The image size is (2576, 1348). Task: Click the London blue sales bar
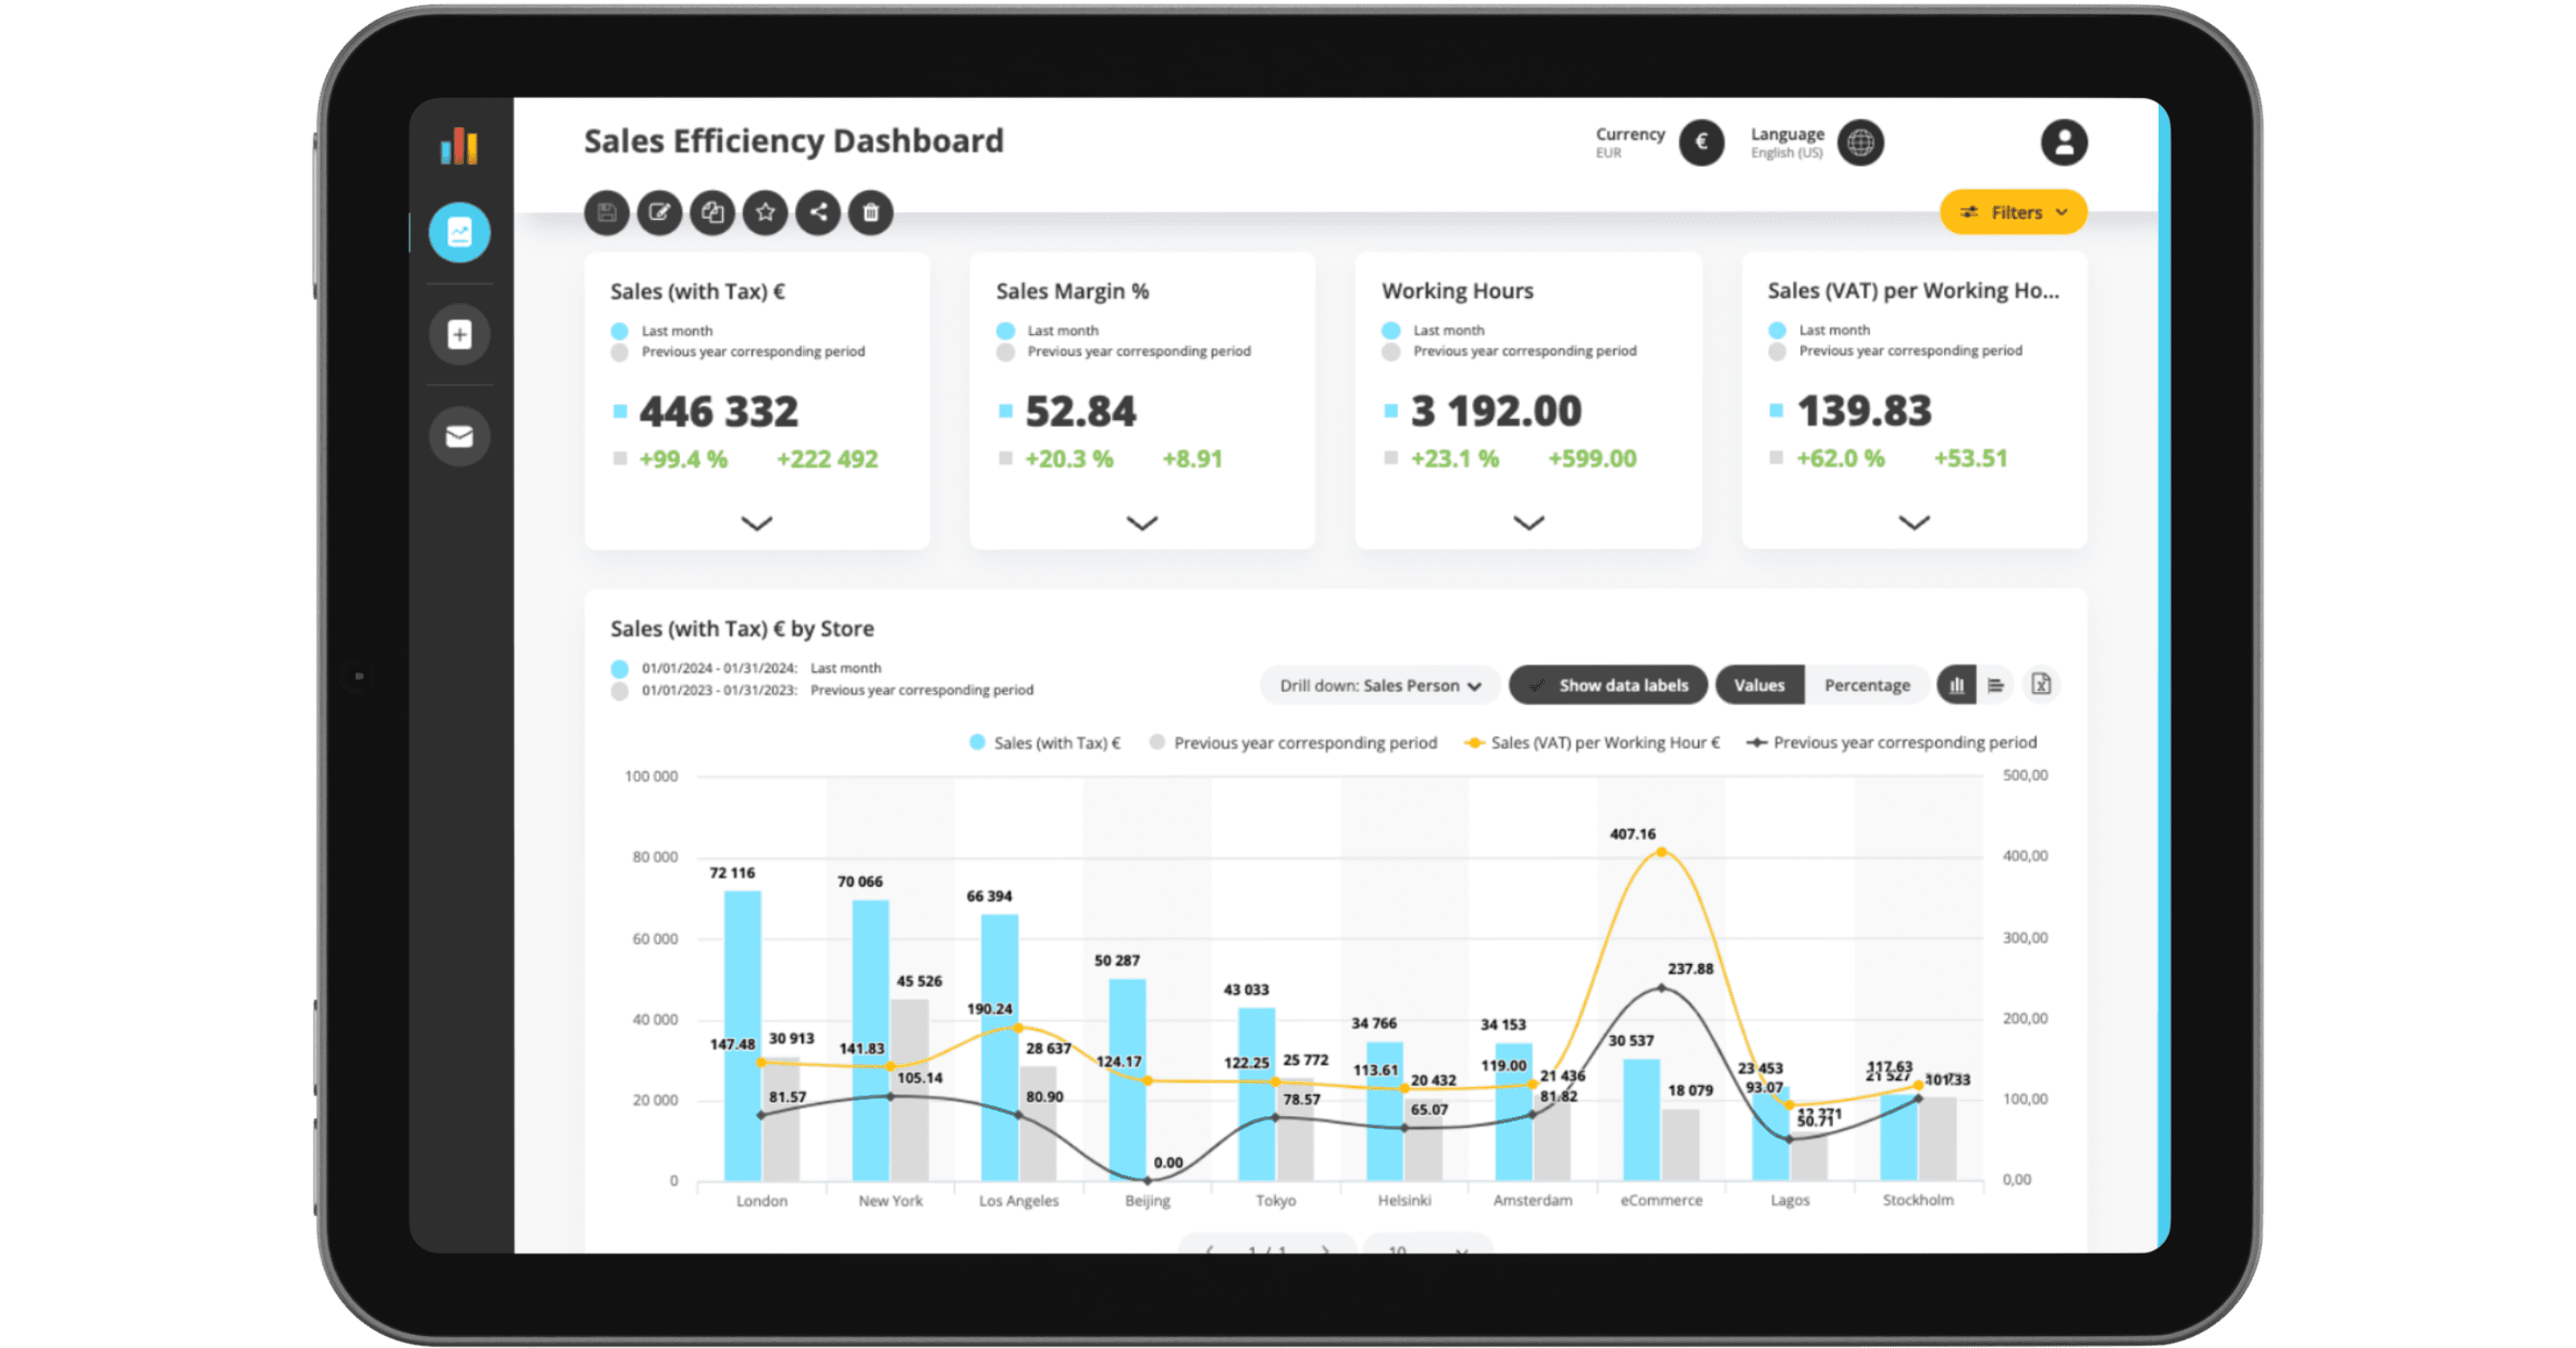(x=742, y=1035)
